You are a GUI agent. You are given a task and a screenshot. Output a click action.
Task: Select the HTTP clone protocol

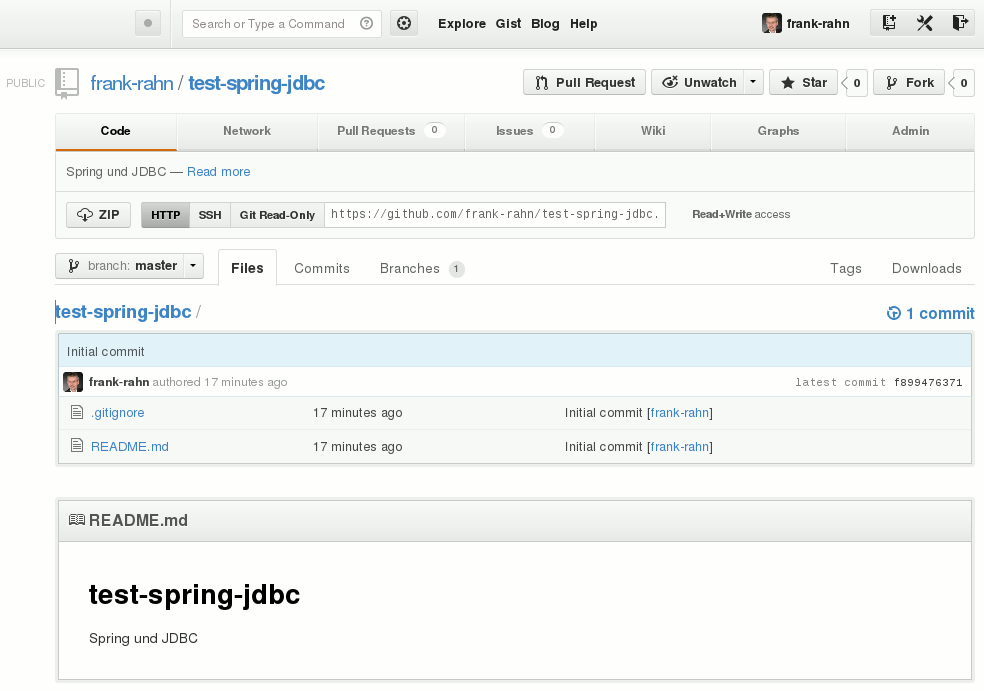coord(165,215)
